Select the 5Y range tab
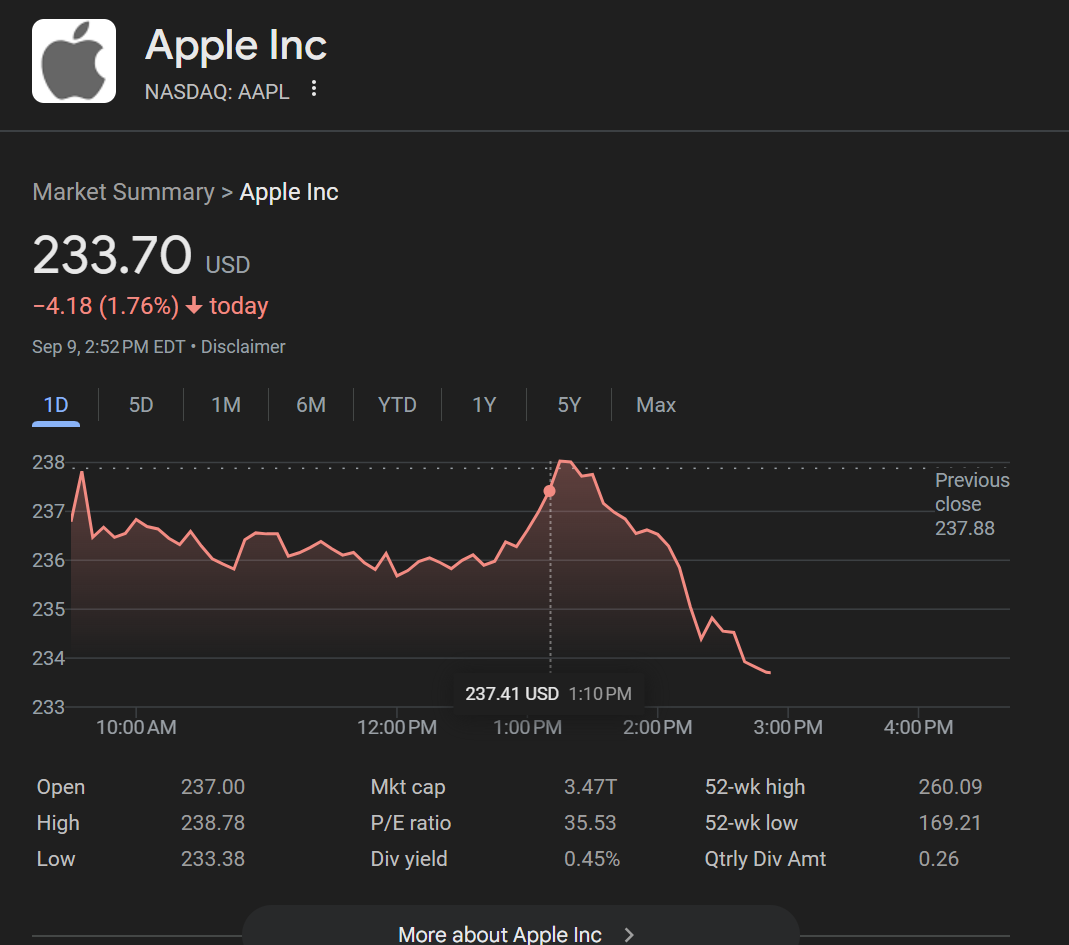Screen dimensions: 1069x945 coord(569,405)
